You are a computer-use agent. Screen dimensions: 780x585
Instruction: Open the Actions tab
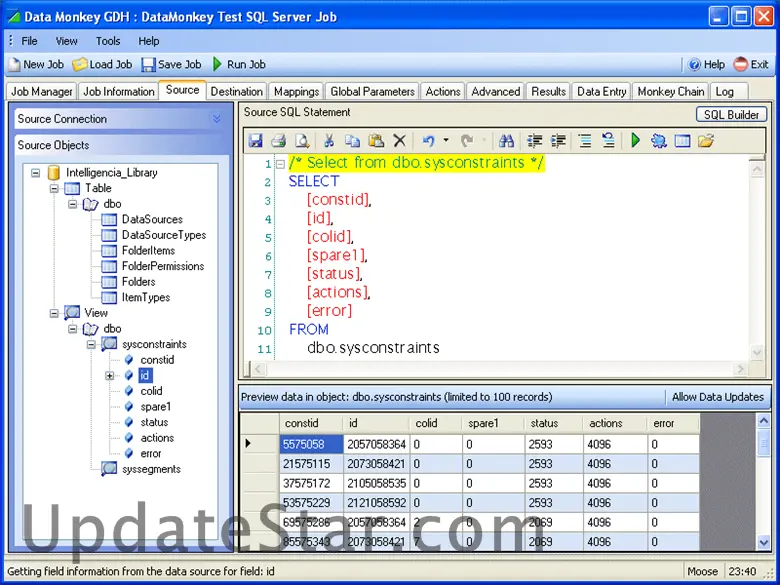[443, 92]
